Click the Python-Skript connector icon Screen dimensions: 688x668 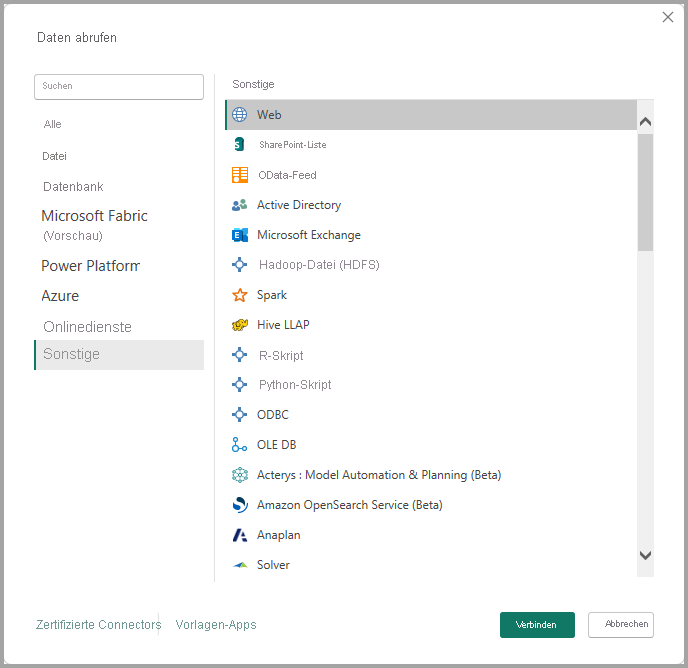click(240, 384)
